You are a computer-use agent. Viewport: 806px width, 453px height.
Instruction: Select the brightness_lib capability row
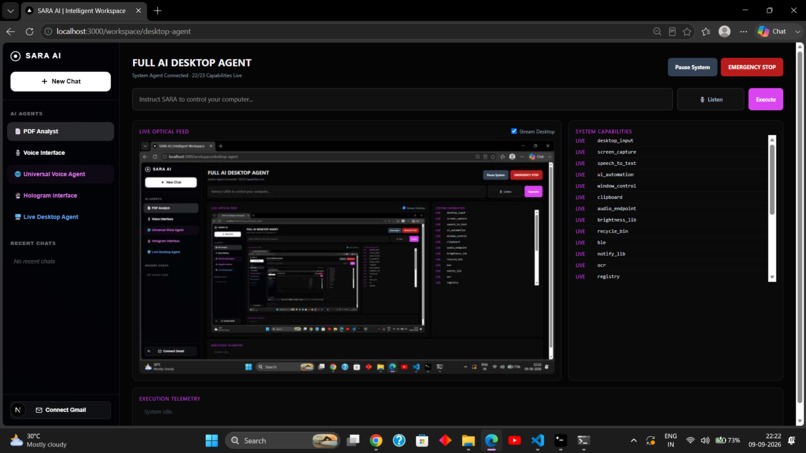coord(668,220)
